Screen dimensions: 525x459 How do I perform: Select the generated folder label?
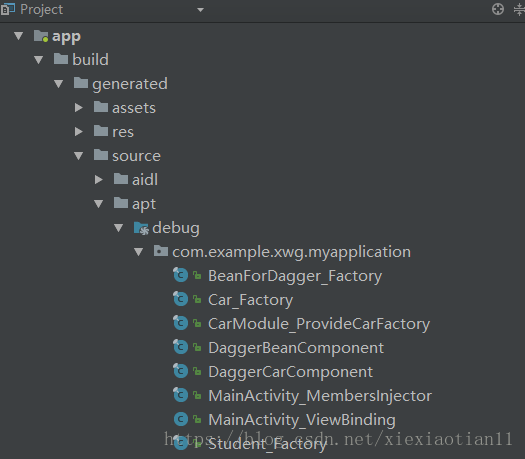(130, 84)
